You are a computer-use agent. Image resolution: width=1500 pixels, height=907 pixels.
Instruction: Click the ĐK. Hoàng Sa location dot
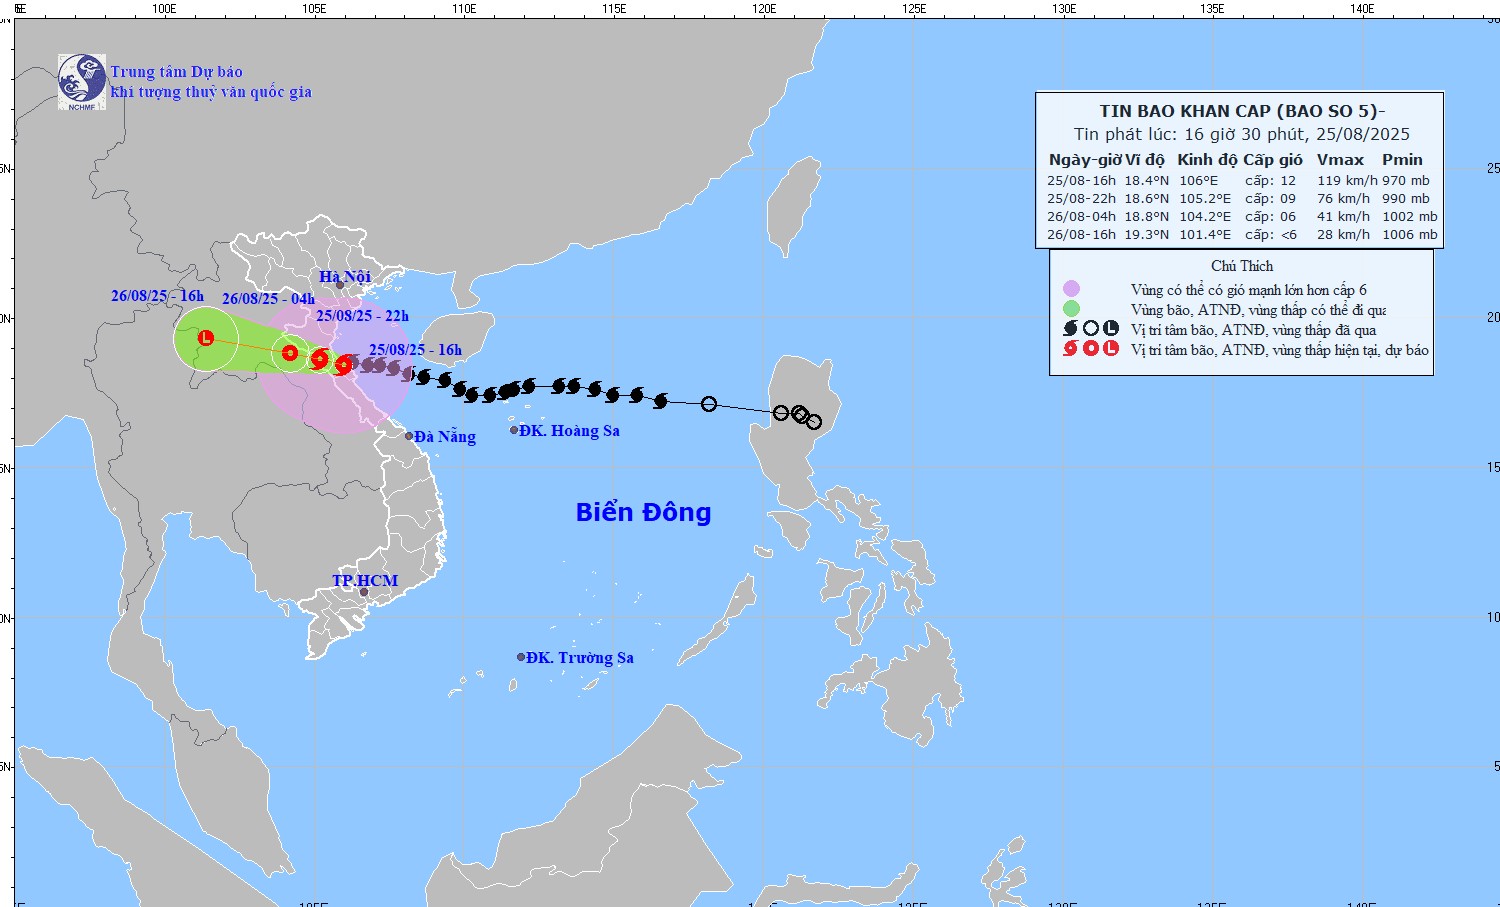click(514, 430)
